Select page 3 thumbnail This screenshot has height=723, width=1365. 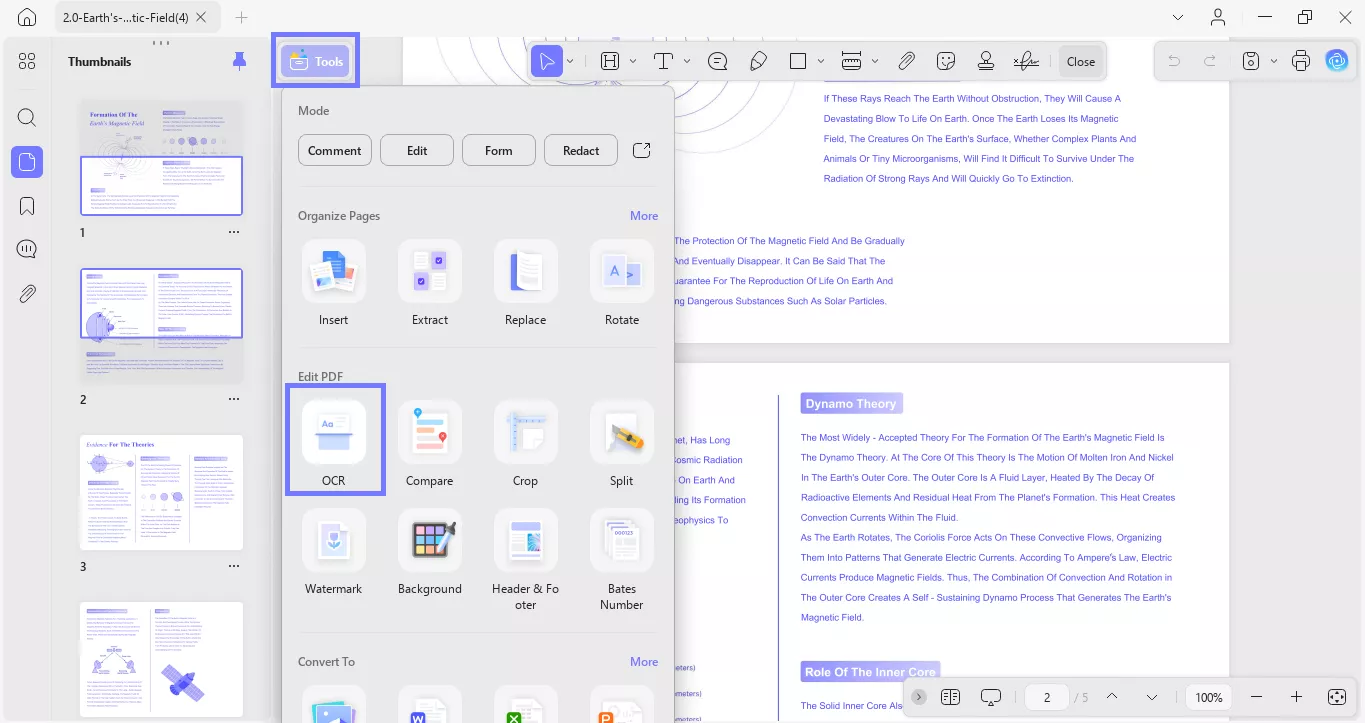click(162, 492)
